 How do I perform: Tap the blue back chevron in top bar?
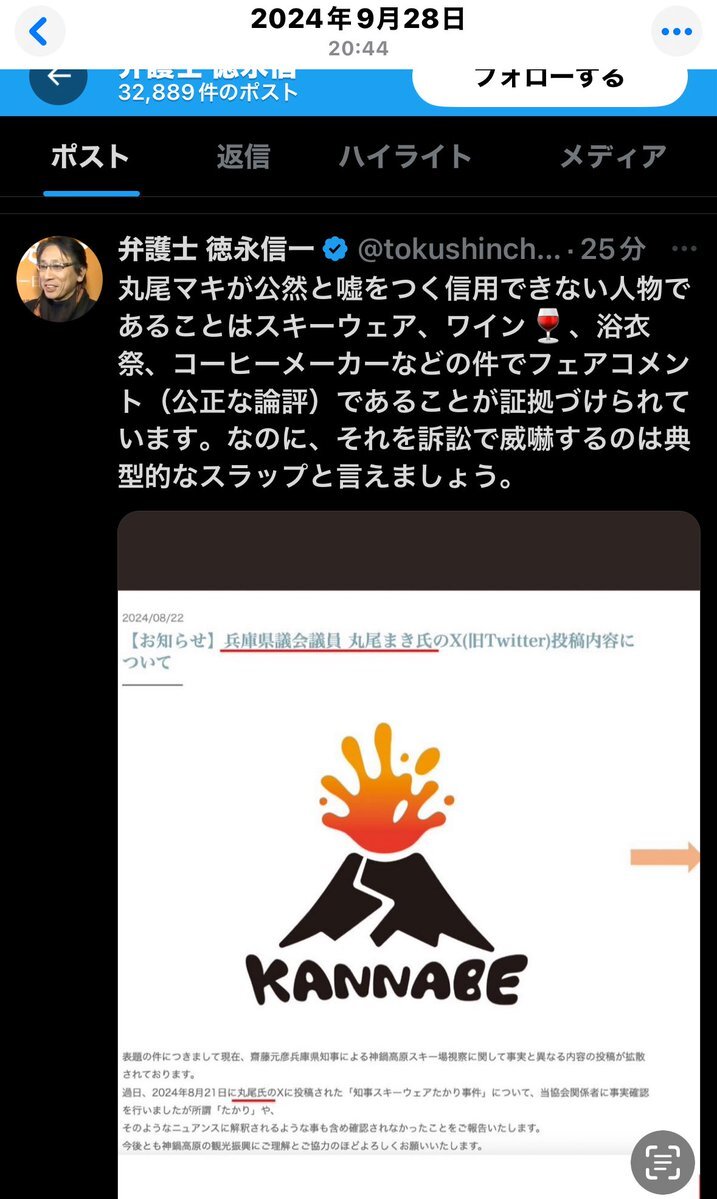click(x=38, y=31)
